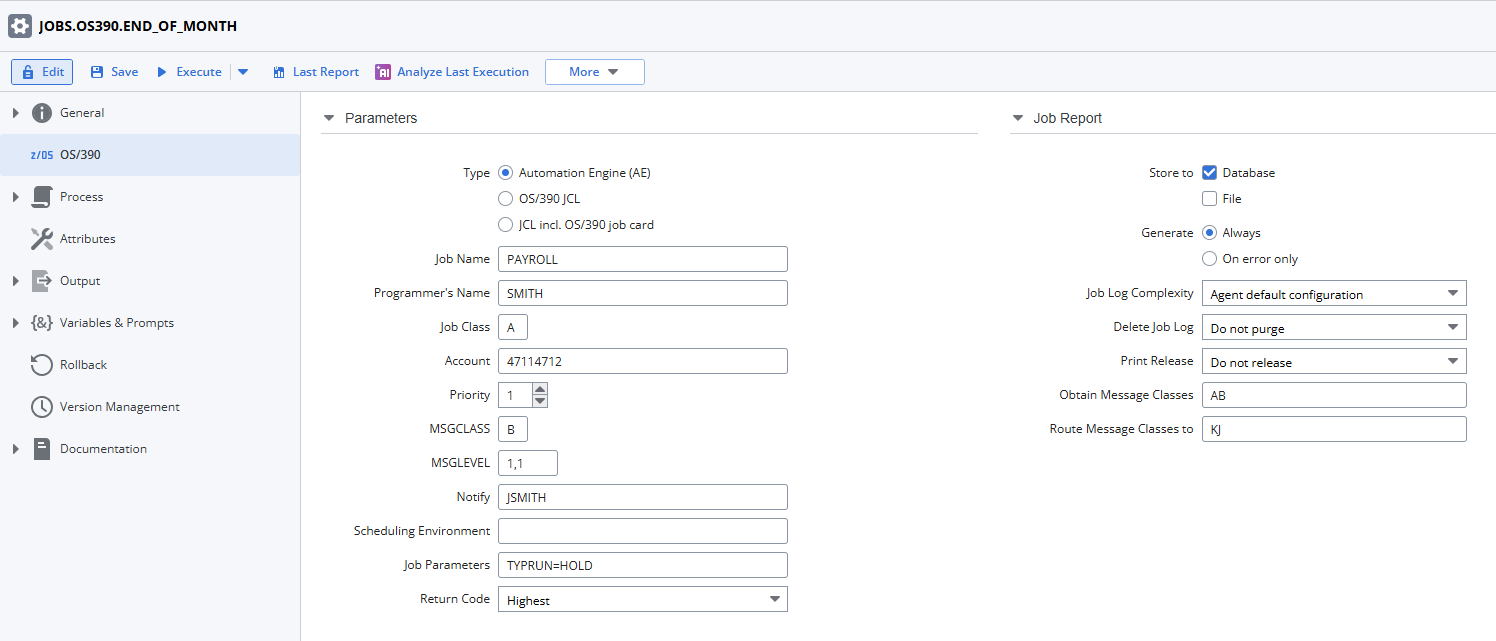Image resolution: width=1496 pixels, height=641 pixels.
Task: Open the Attributes wrench icon in sidebar
Action: [x=42, y=239]
